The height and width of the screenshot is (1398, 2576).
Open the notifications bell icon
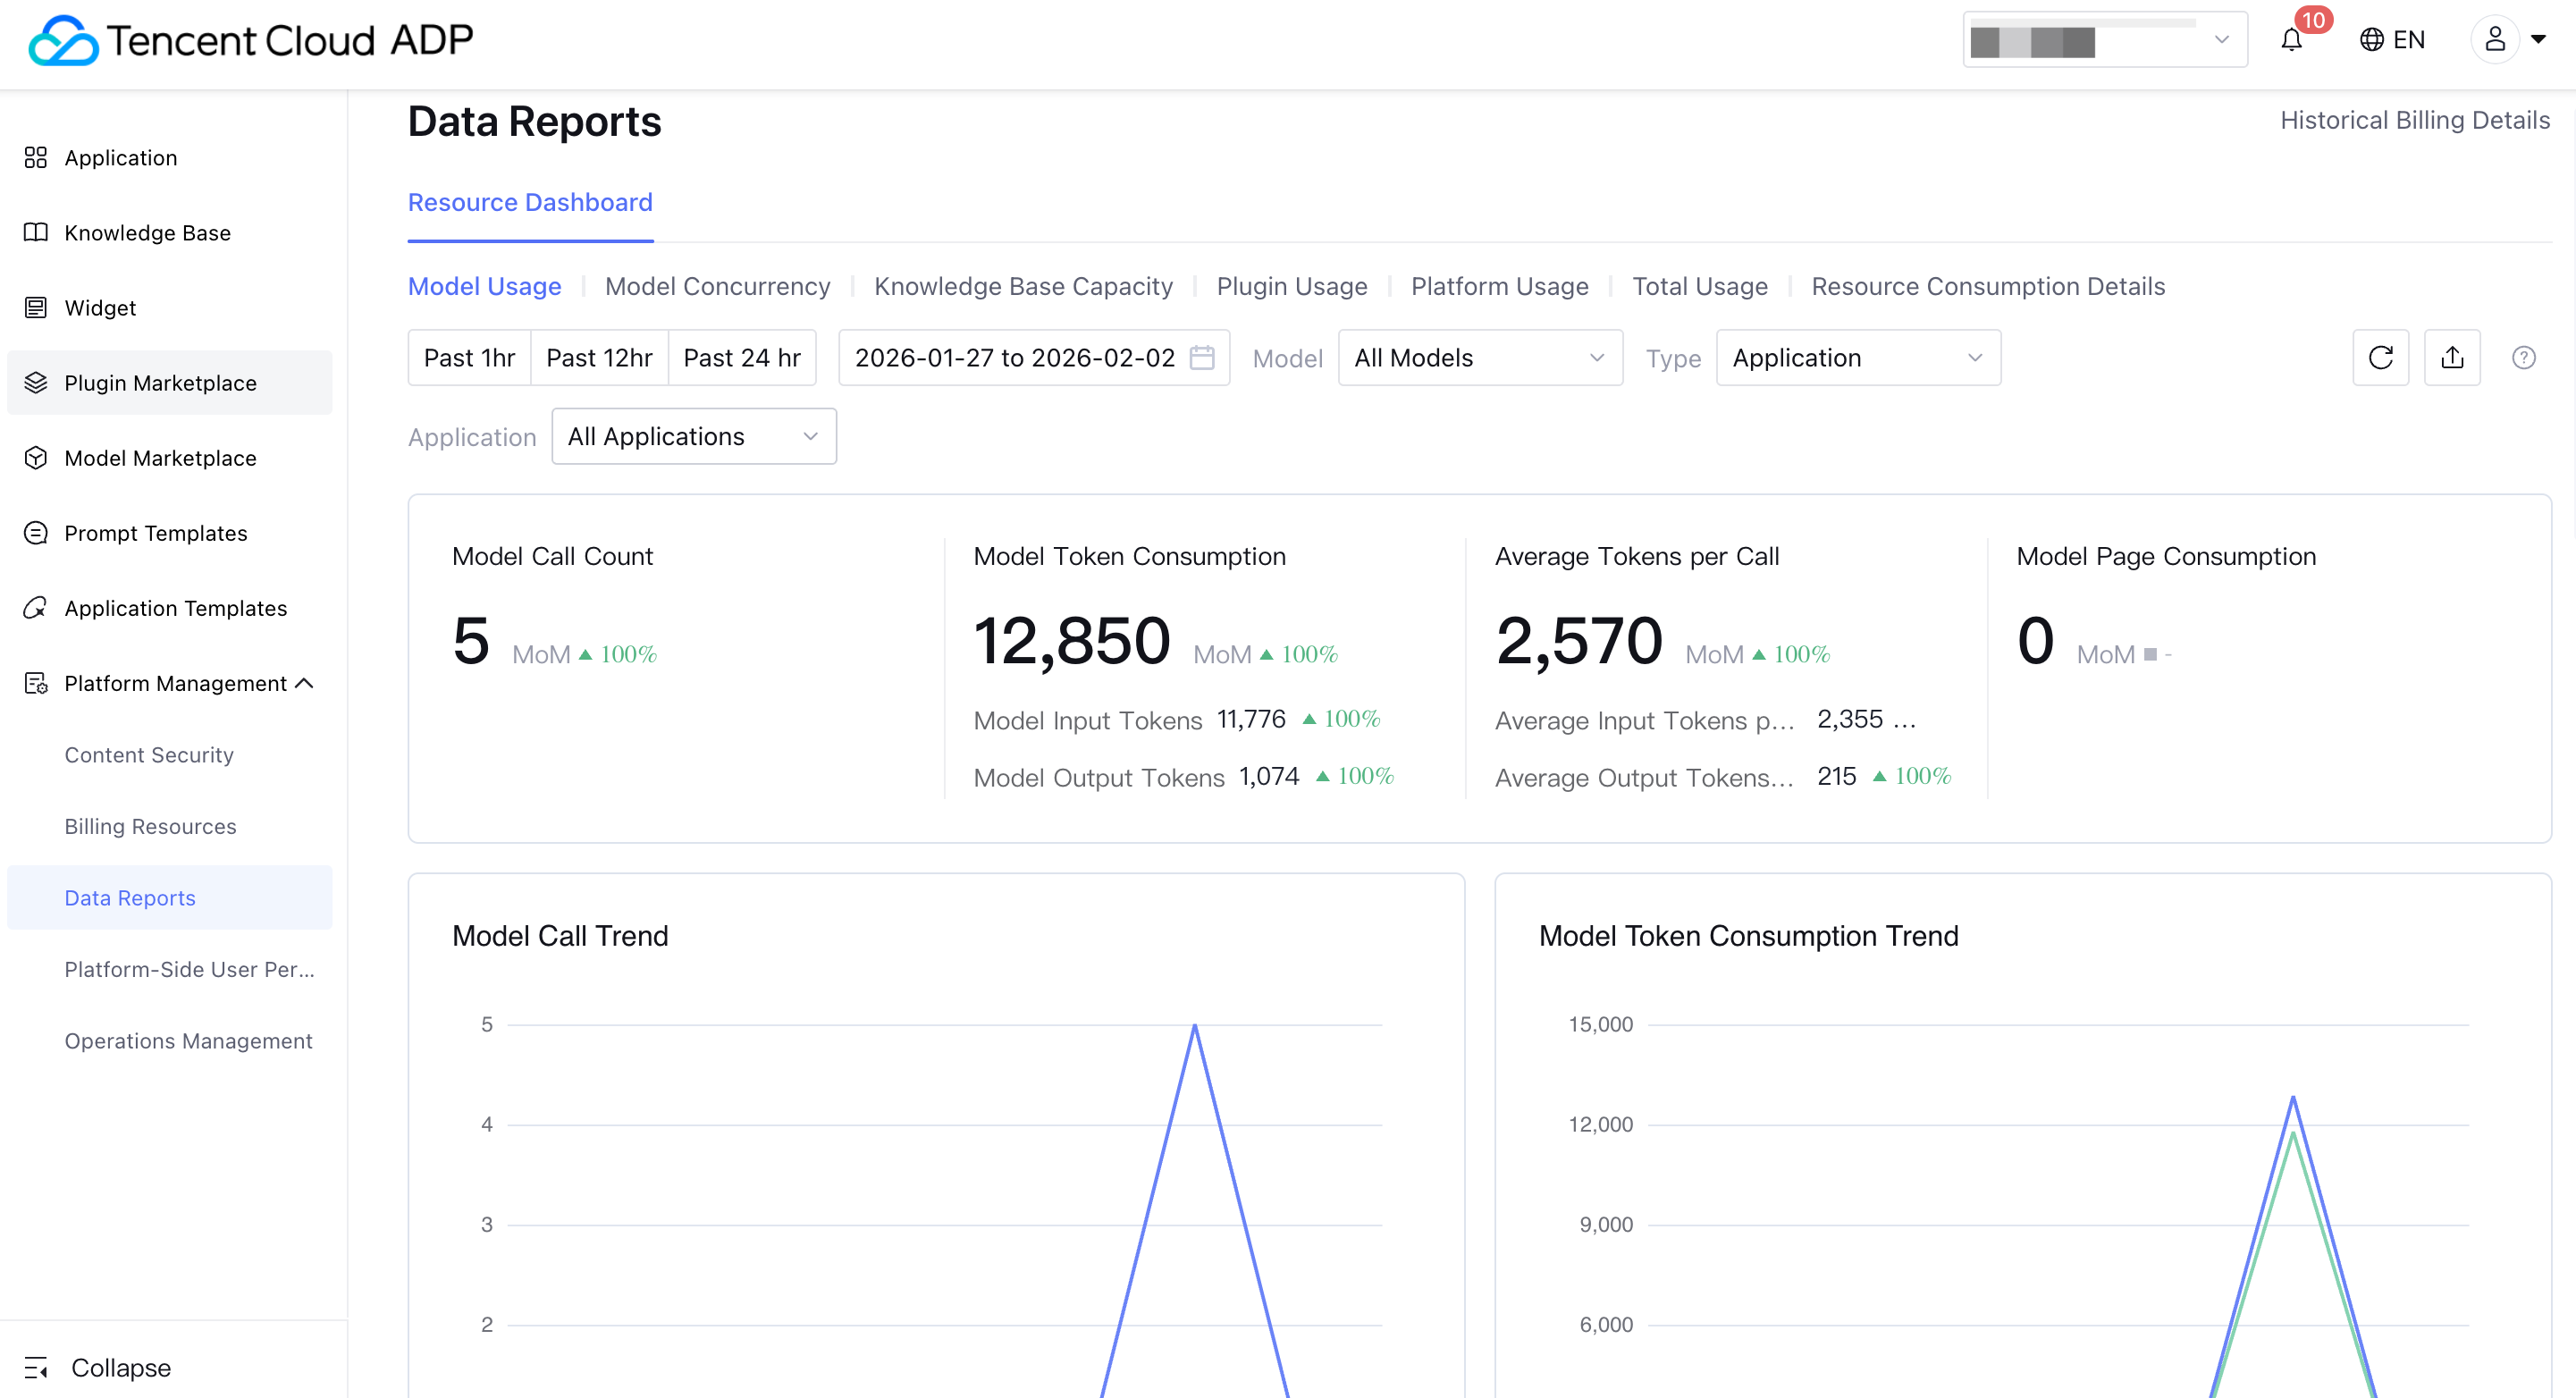(2292, 40)
